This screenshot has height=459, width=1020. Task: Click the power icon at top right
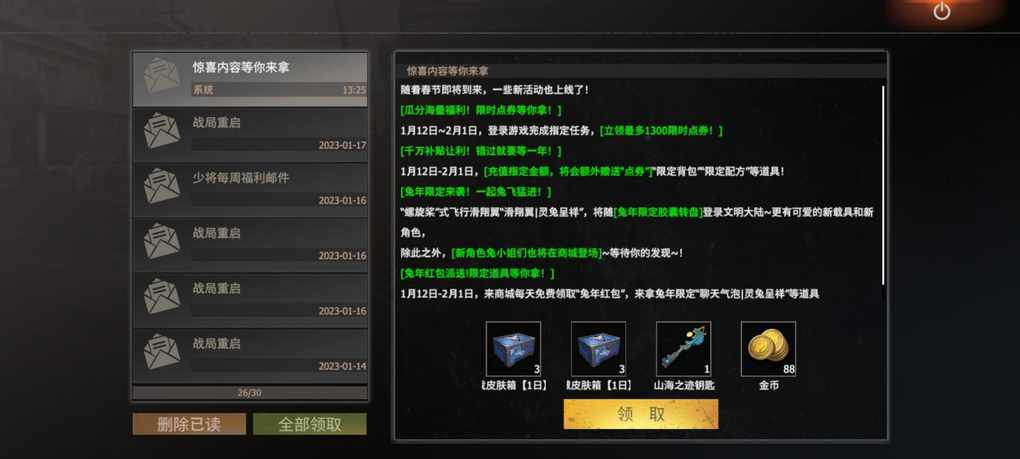click(x=941, y=11)
